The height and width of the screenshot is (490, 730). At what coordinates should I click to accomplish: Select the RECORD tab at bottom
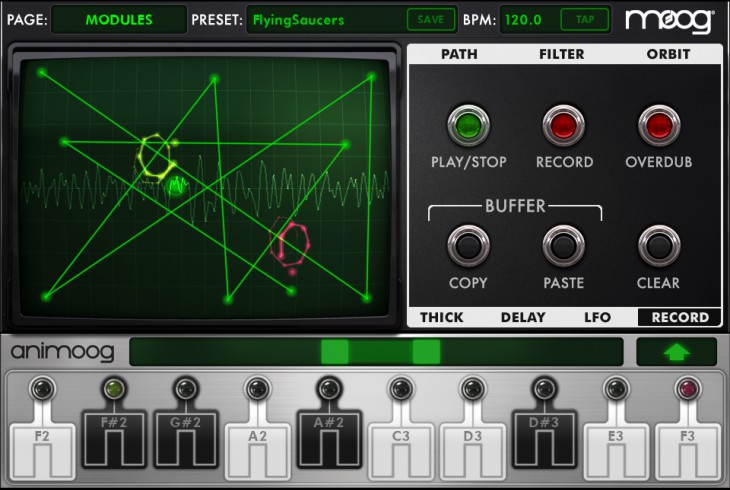(x=680, y=317)
